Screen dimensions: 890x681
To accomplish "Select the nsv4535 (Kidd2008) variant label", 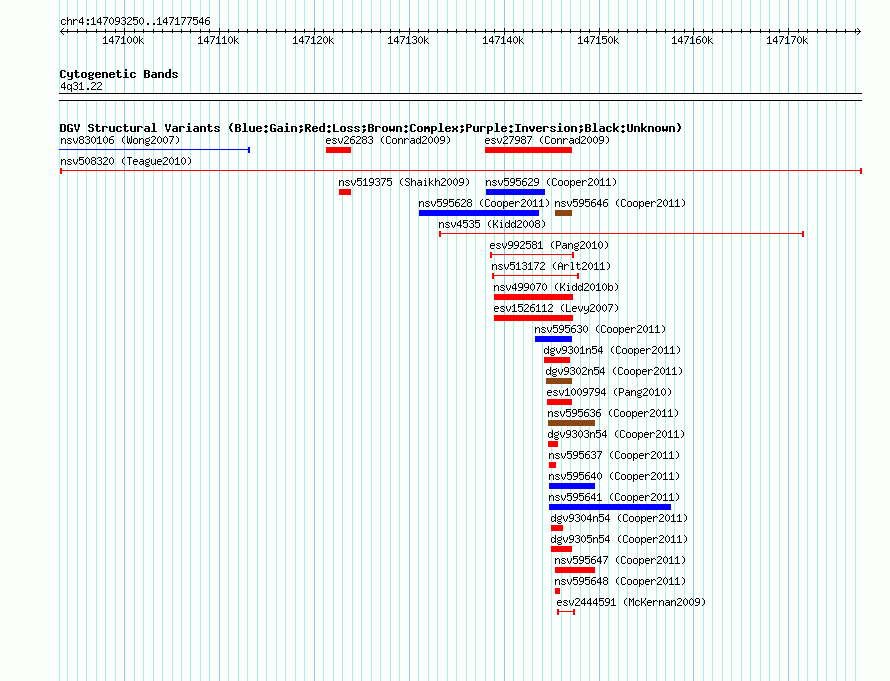I will click(x=492, y=224).
